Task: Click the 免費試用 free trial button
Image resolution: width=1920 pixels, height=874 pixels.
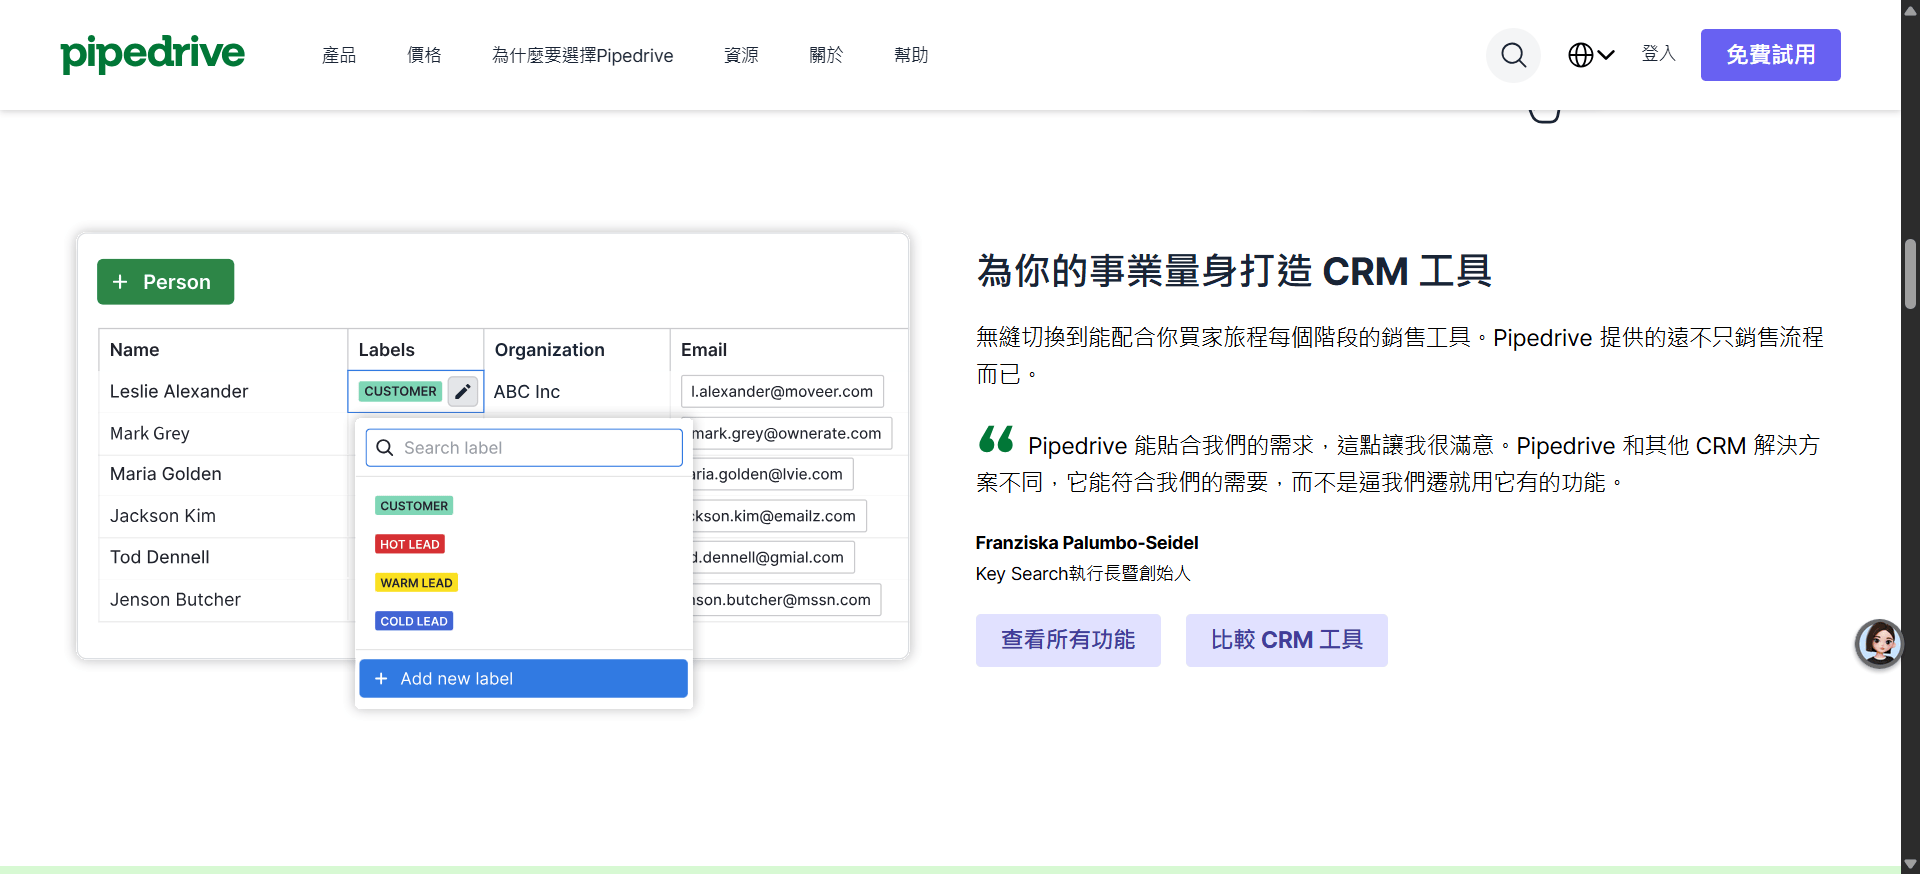Action: [1770, 55]
